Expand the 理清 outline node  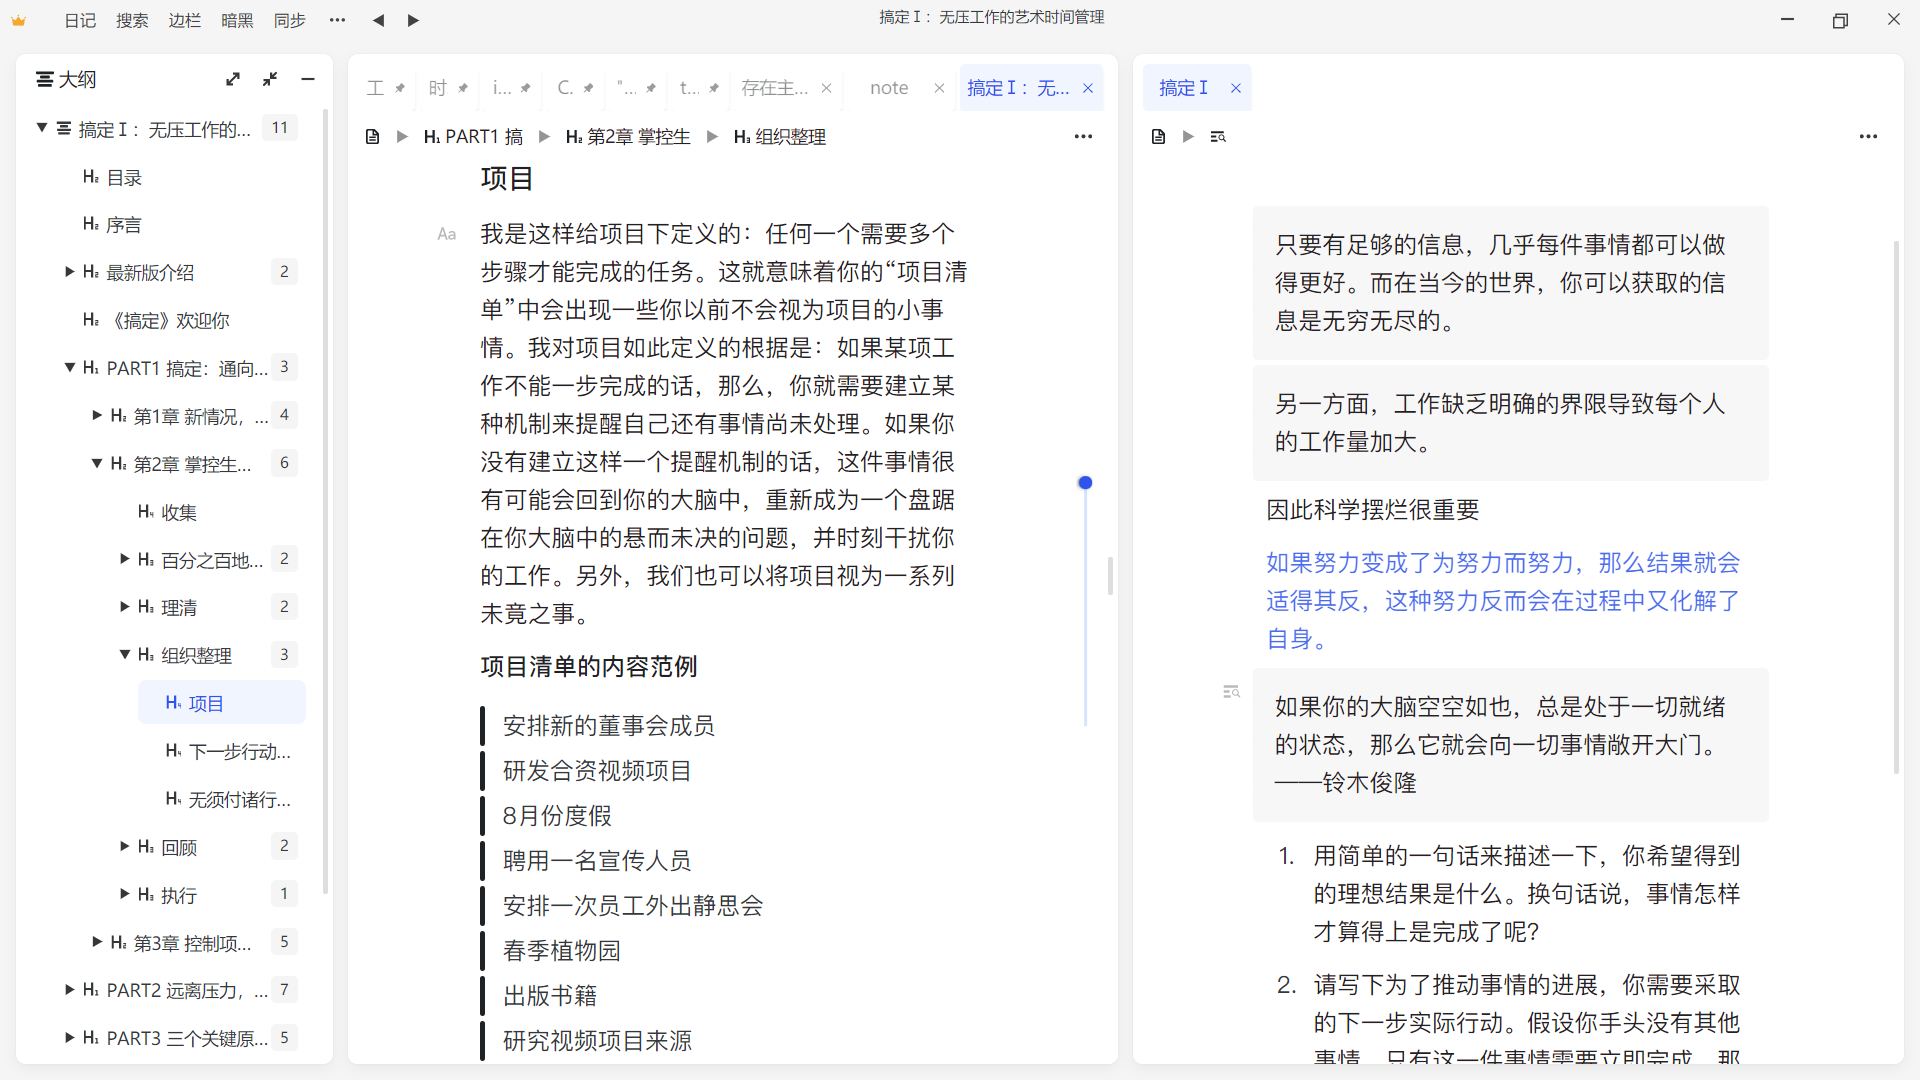pyautogui.click(x=124, y=607)
